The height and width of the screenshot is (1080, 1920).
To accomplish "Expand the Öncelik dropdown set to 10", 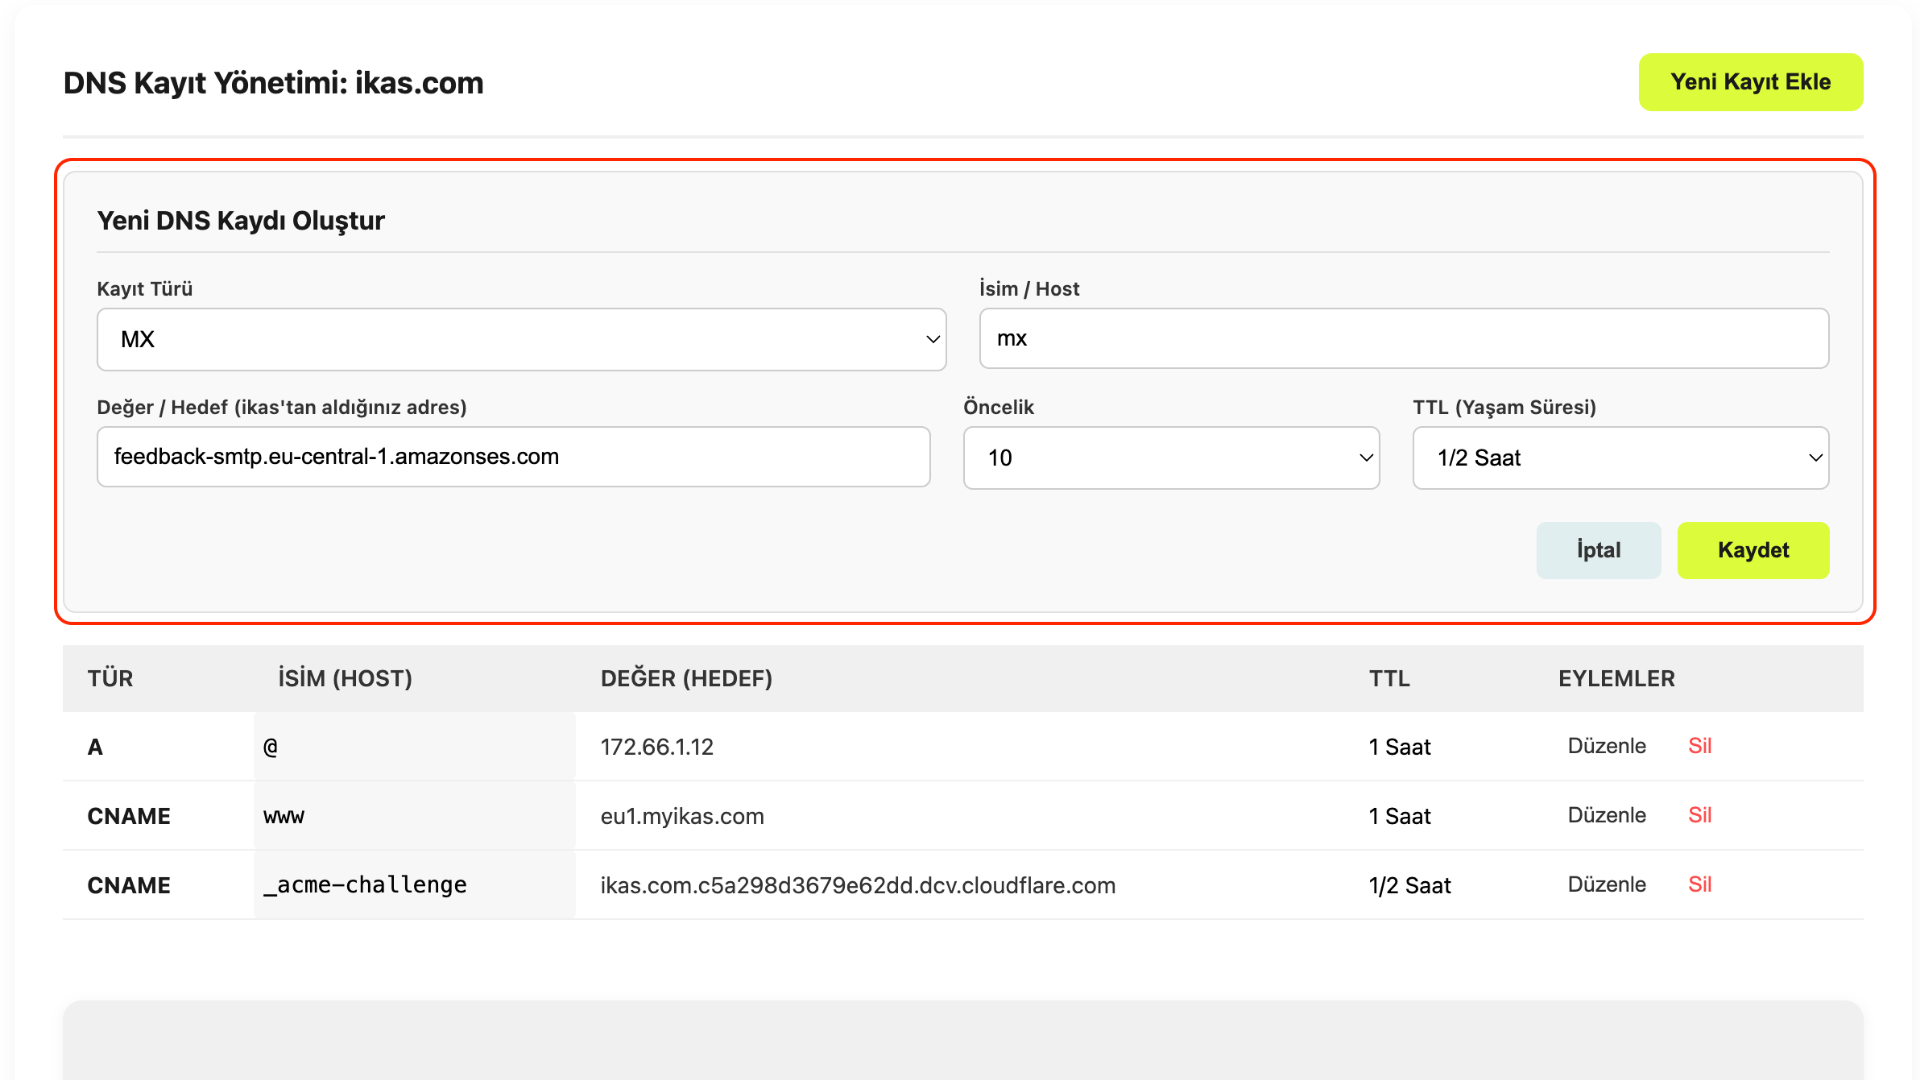I will click(x=1171, y=458).
